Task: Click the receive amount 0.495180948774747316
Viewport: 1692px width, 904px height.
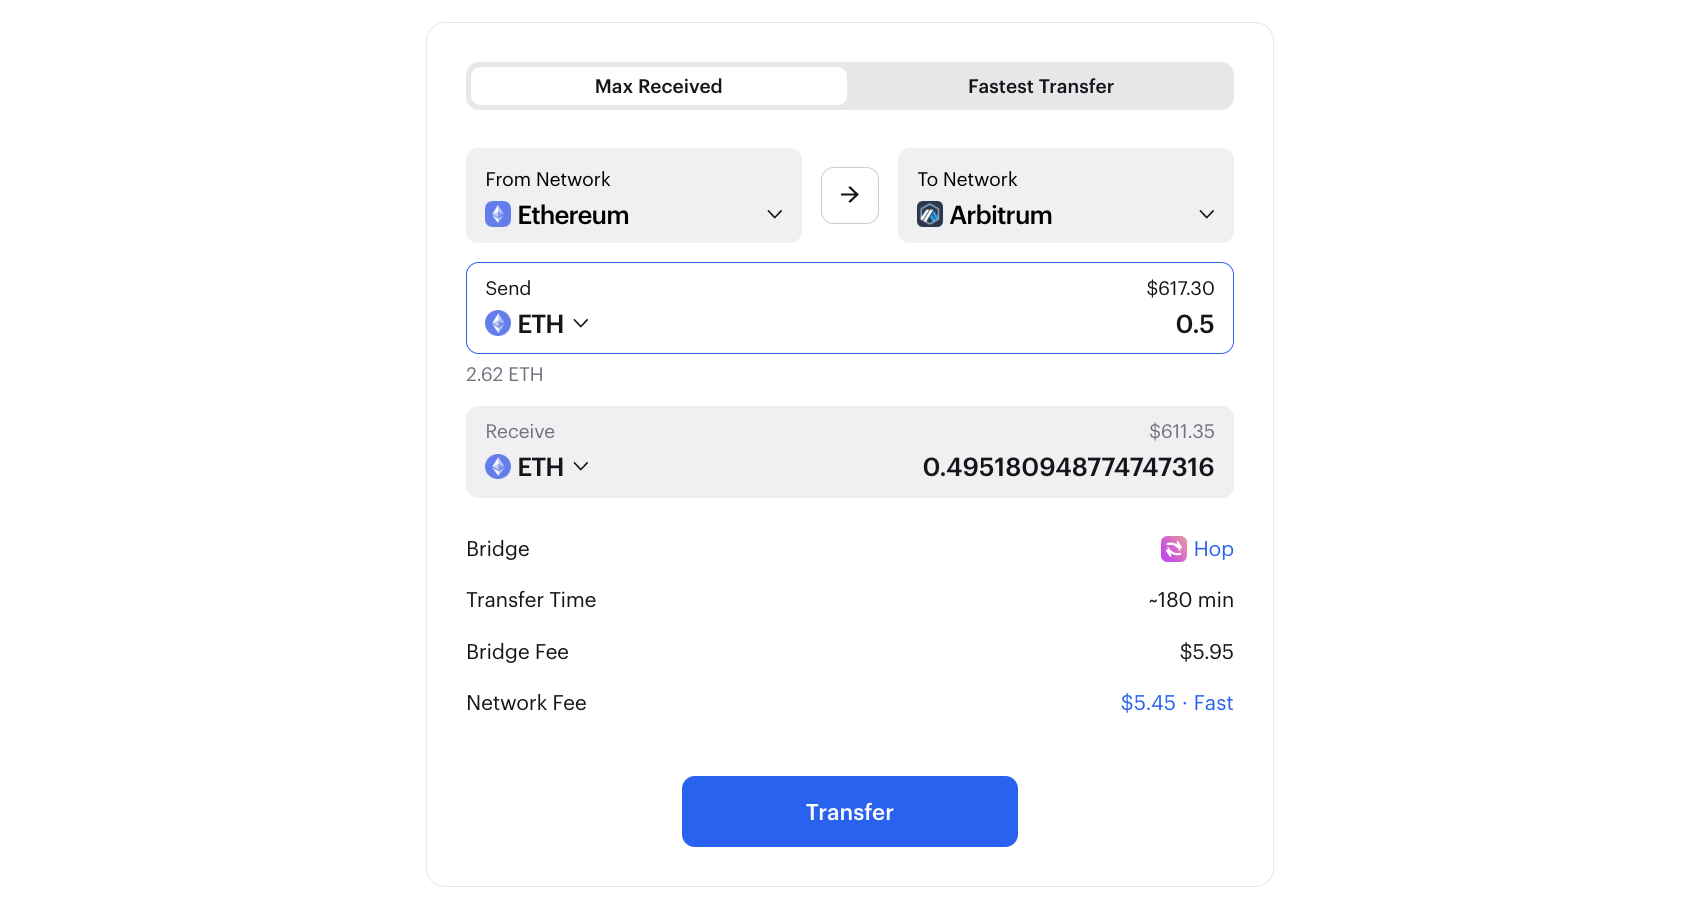Action: click(x=1068, y=467)
